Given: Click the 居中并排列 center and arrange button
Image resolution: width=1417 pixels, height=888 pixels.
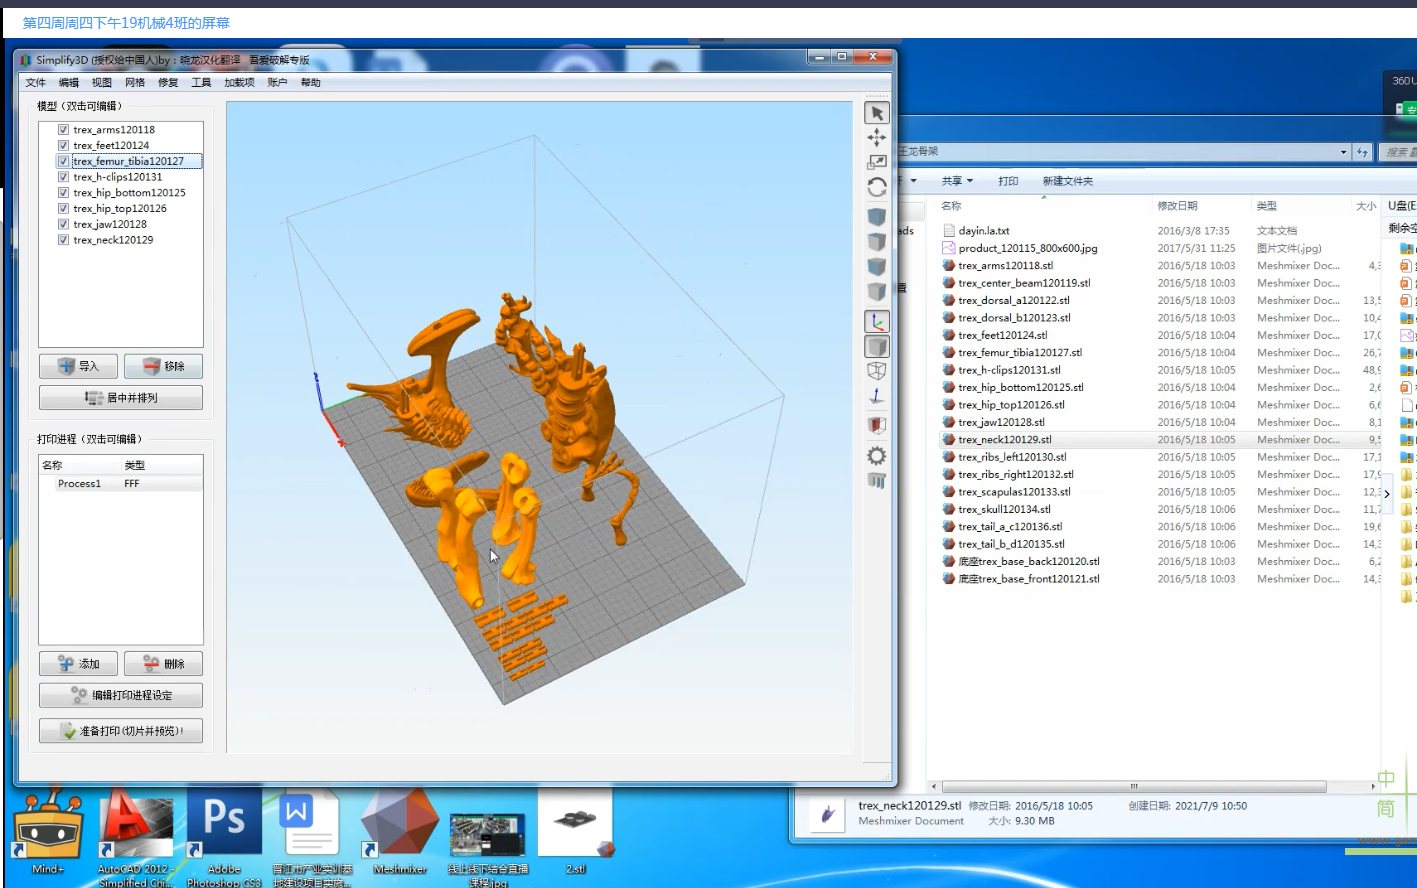Looking at the screenshot, I should tap(121, 398).
